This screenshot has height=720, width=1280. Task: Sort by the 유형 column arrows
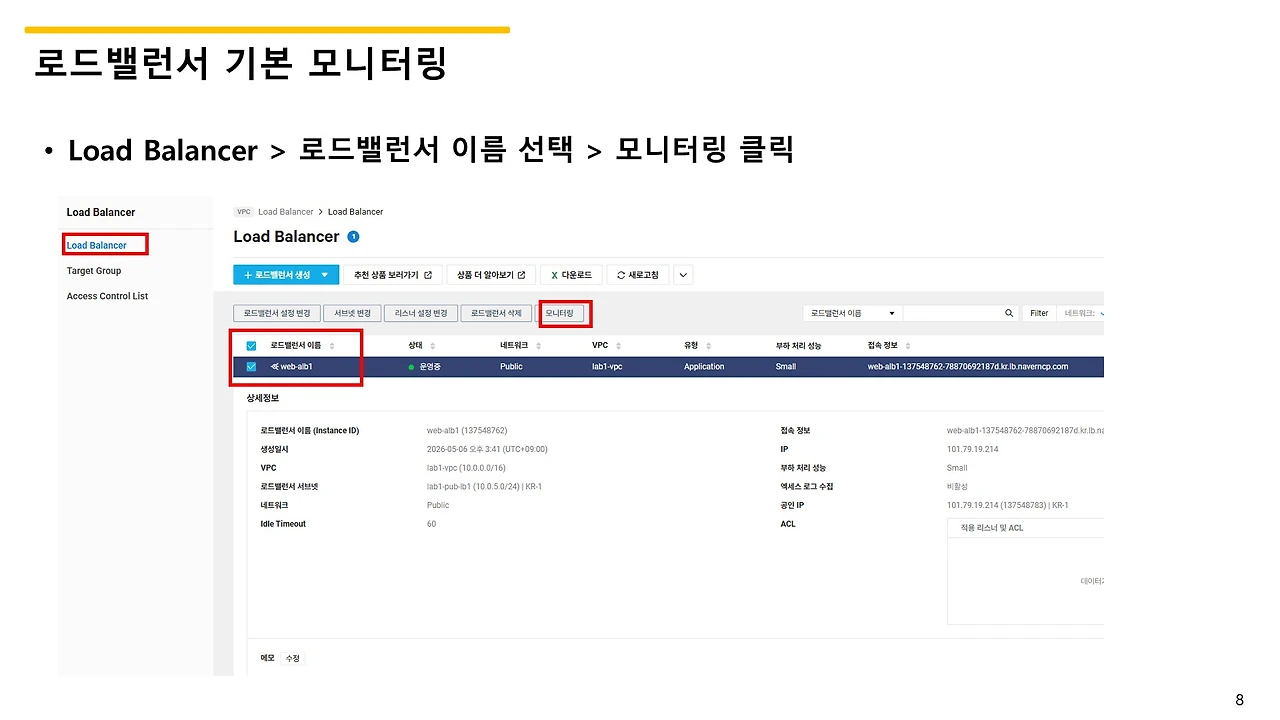tap(711, 346)
